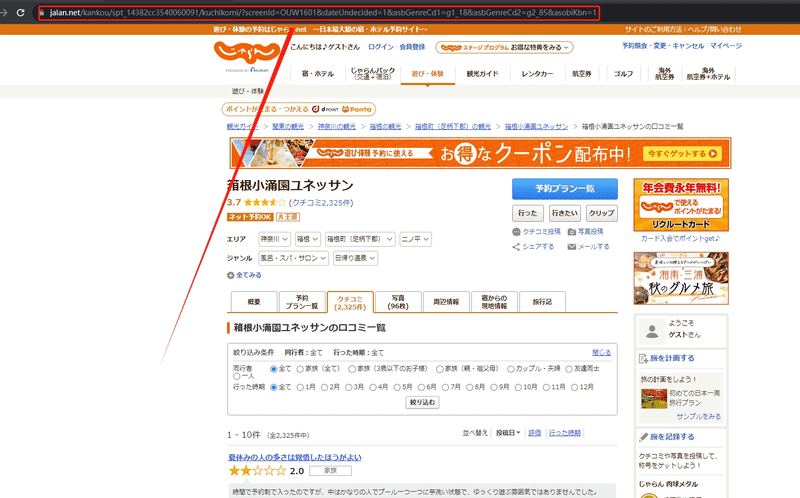The width and height of the screenshot is (800, 498).
Task: Open the 観光ガイド nav menu
Action: click(x=482, y=74)
